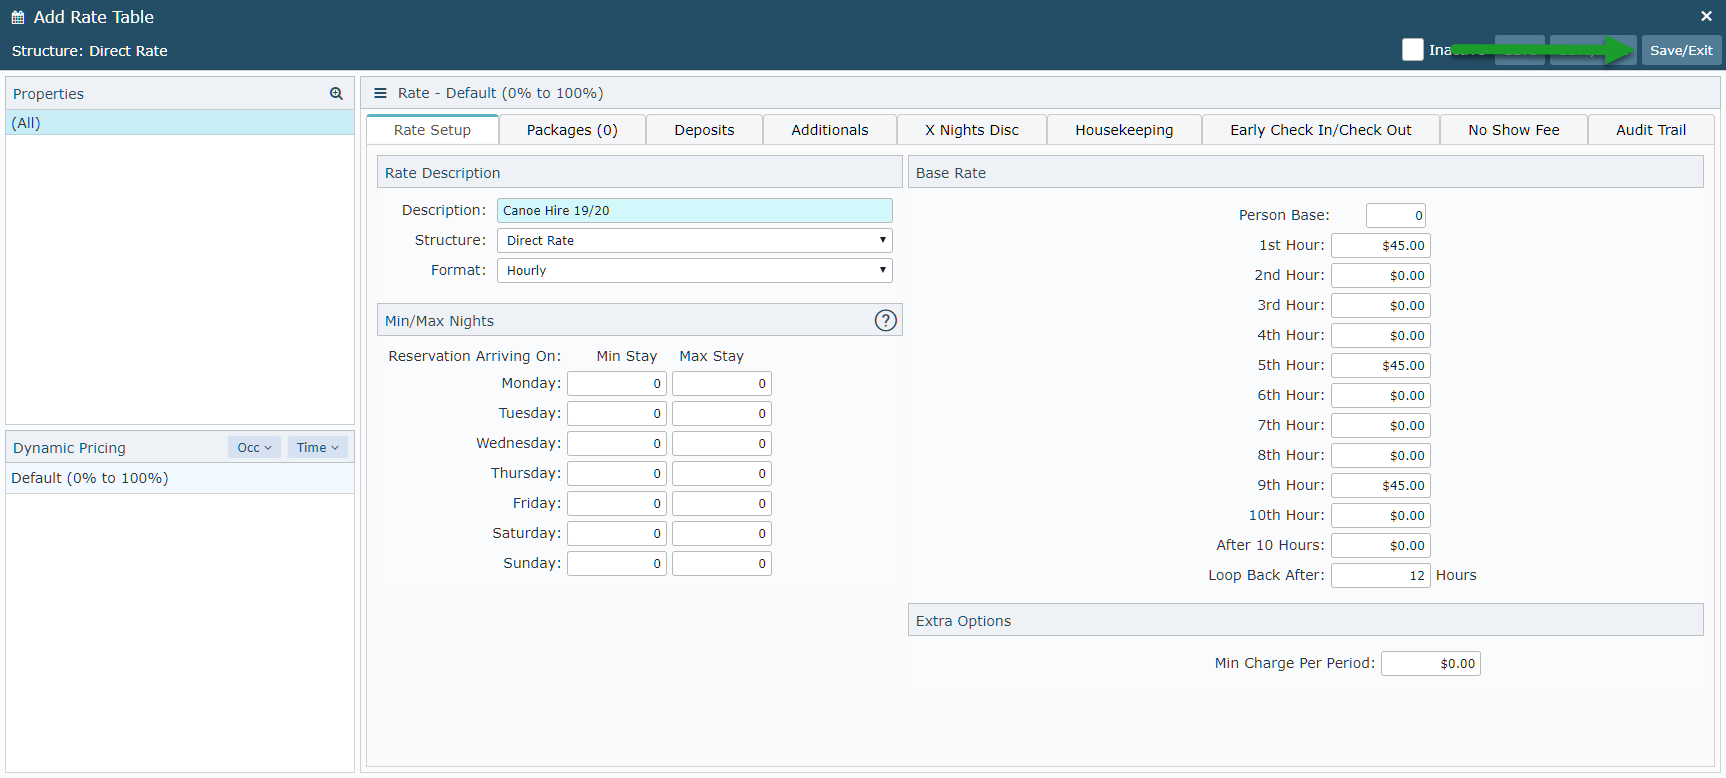Click the Properties search magnifier icon
1726x778 pixels.
[336, 94]
